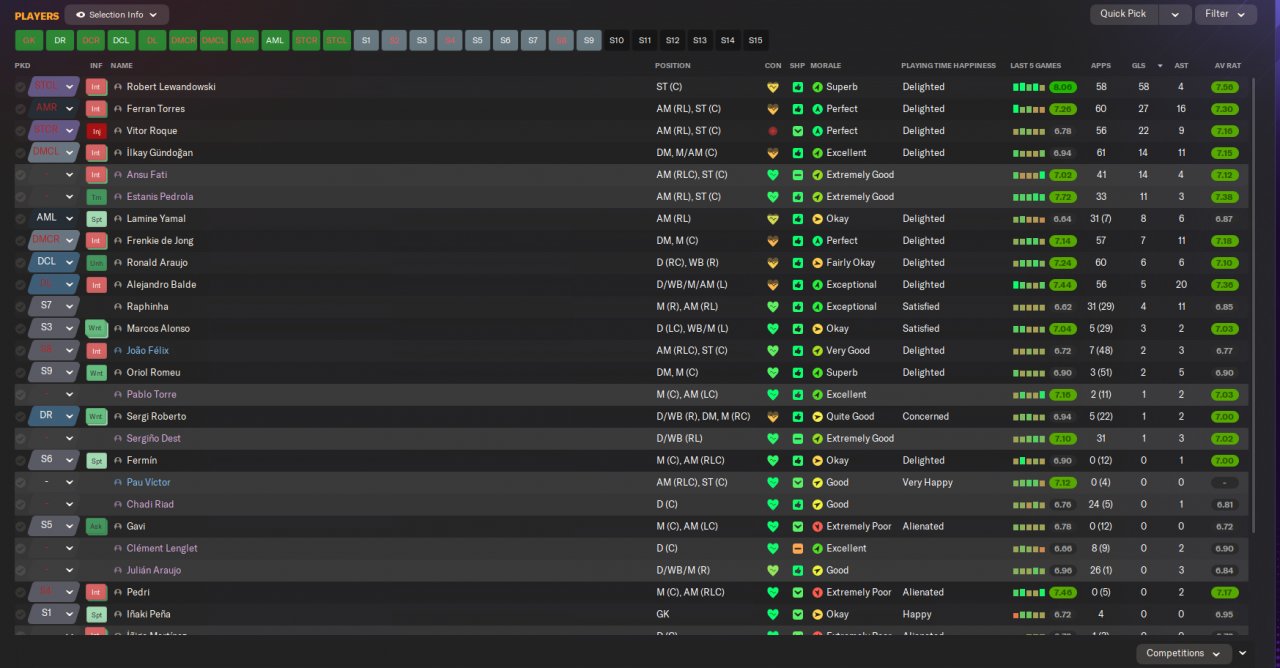The height and width of the screenshot is (668, 1280).
Task: Click Vitor Roque's Inj injury icon
Action: tap(96, 131)
